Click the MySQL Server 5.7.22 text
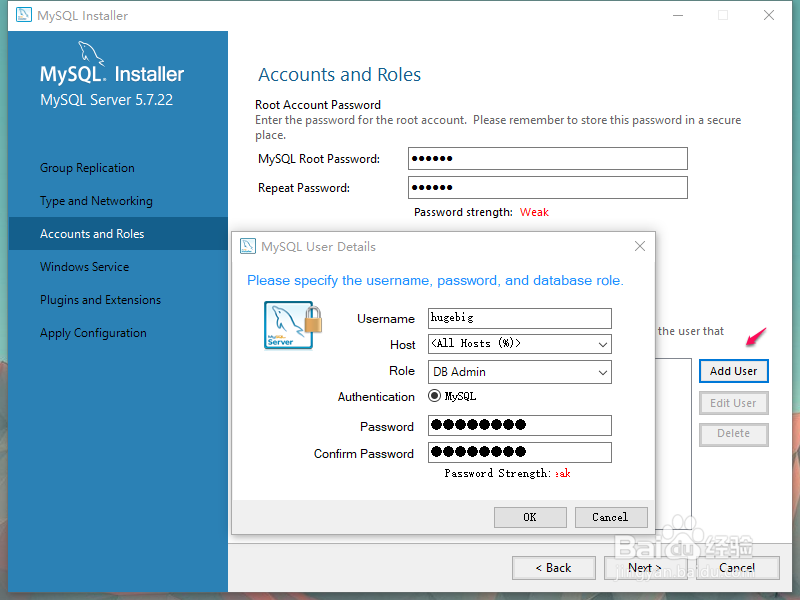 tap(106, 100)
